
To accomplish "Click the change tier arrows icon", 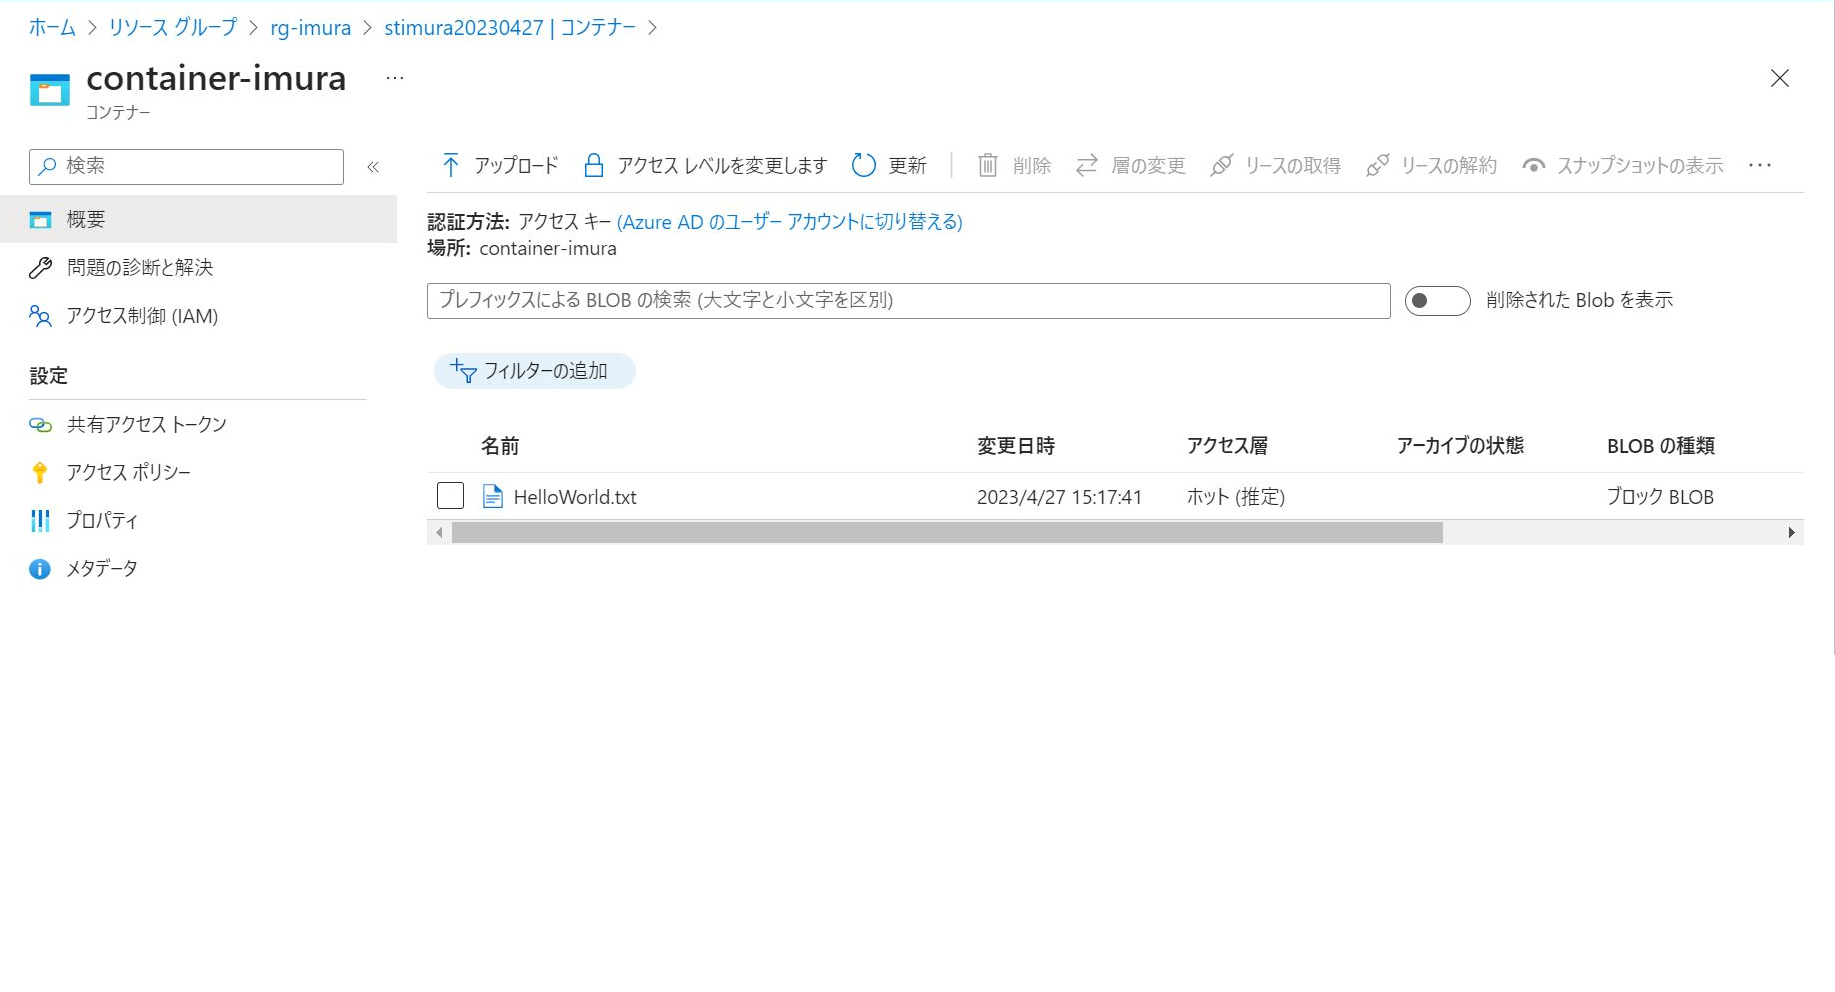I will pos(1087,165).
